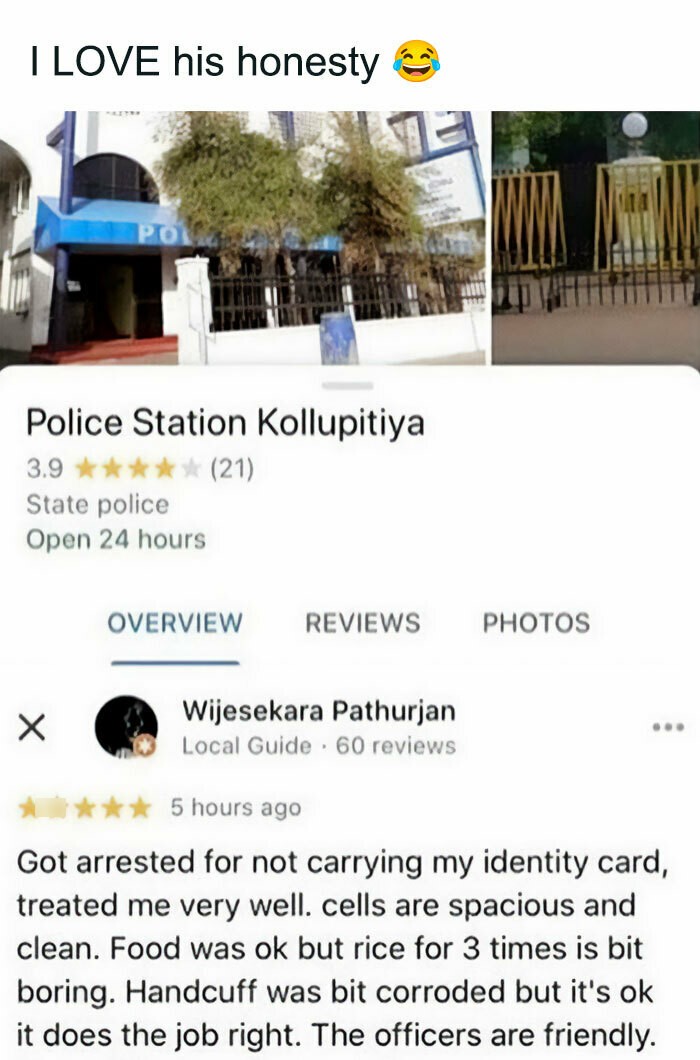Viewport: 700px width, 1060px height.
Task: Tap the Police Station Kollupitiya title
Action: coord(225,423)
